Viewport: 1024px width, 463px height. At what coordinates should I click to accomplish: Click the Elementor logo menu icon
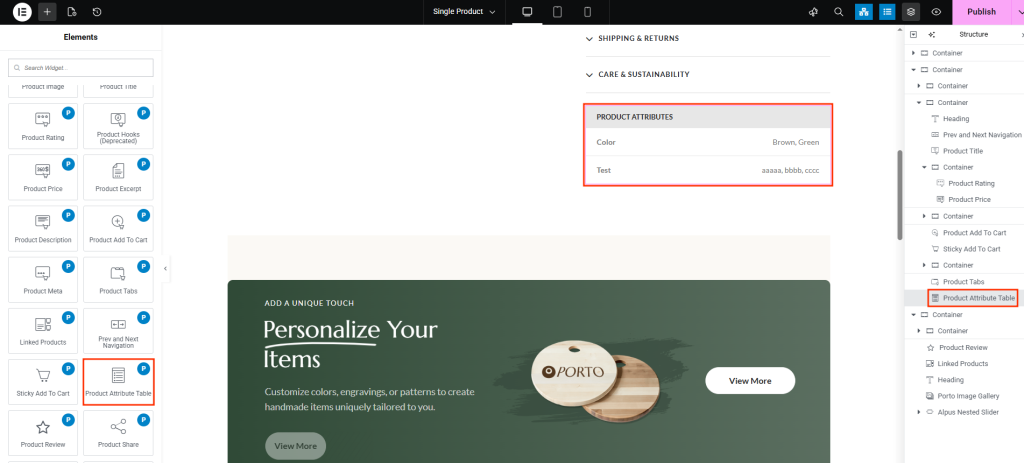(22, 12)
